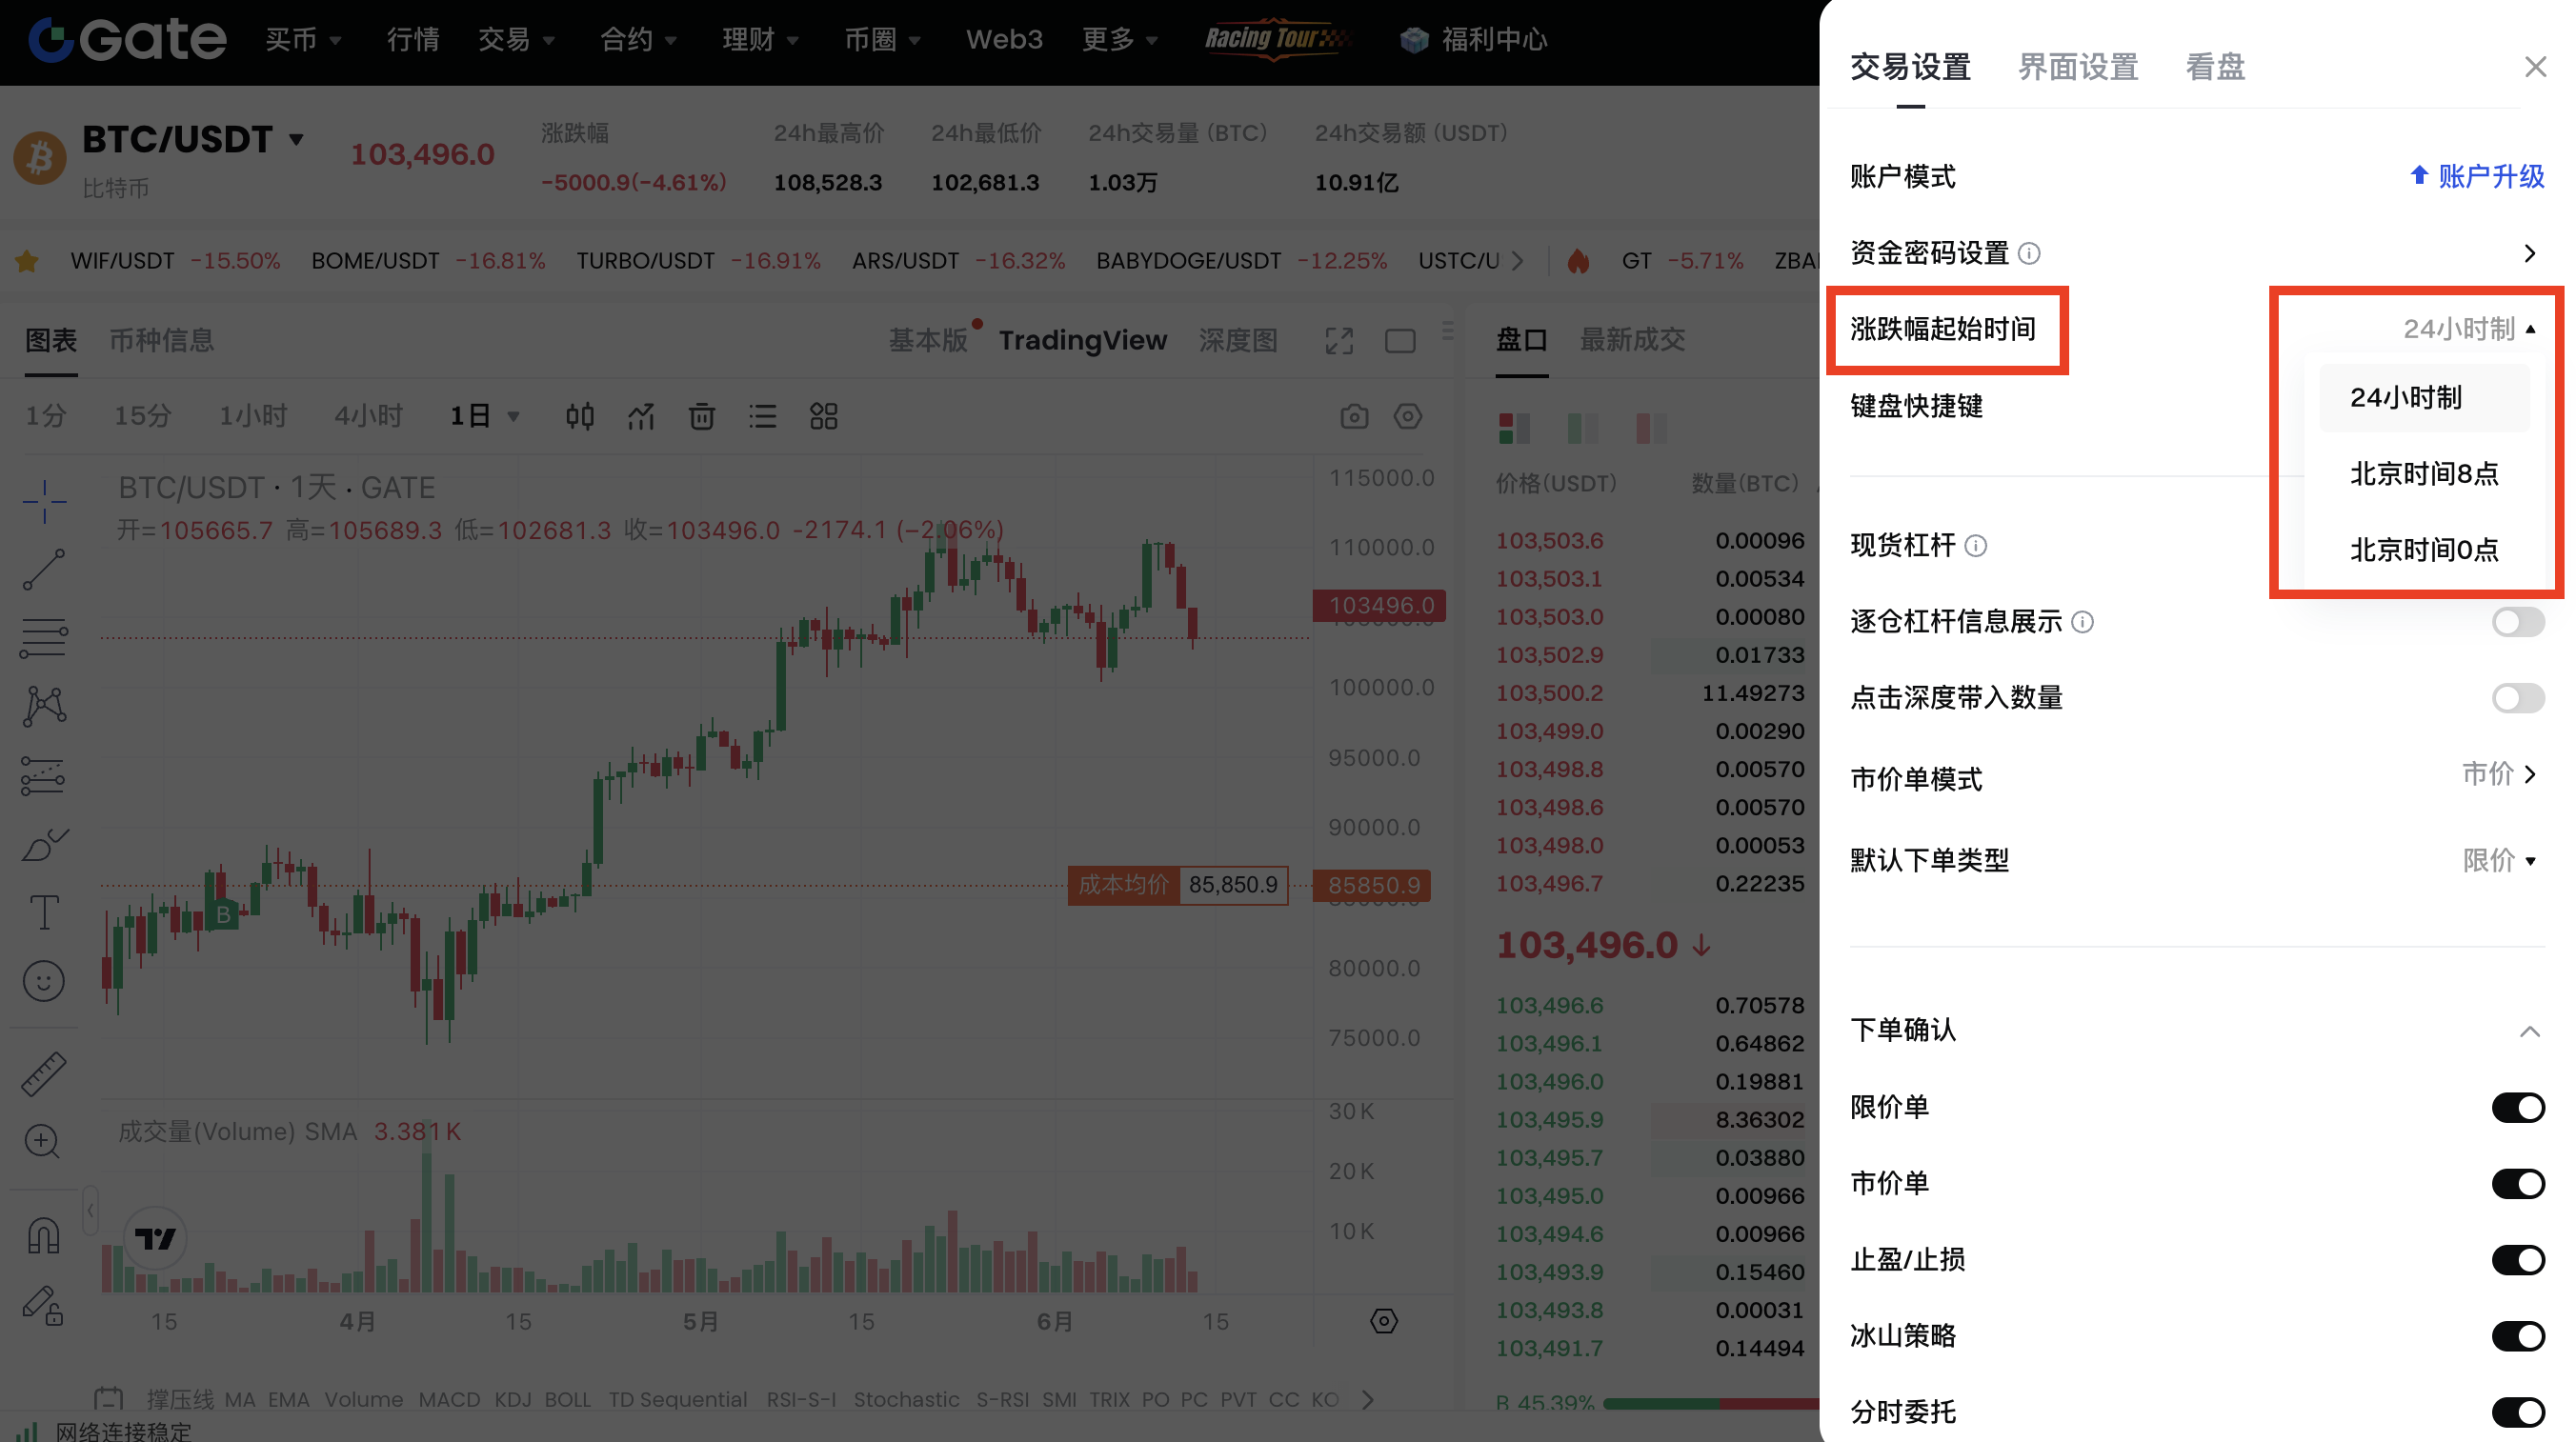Open the indicators icon in chart toolbar
Screen dimensions: 2576x1442
tap(641, 416)
